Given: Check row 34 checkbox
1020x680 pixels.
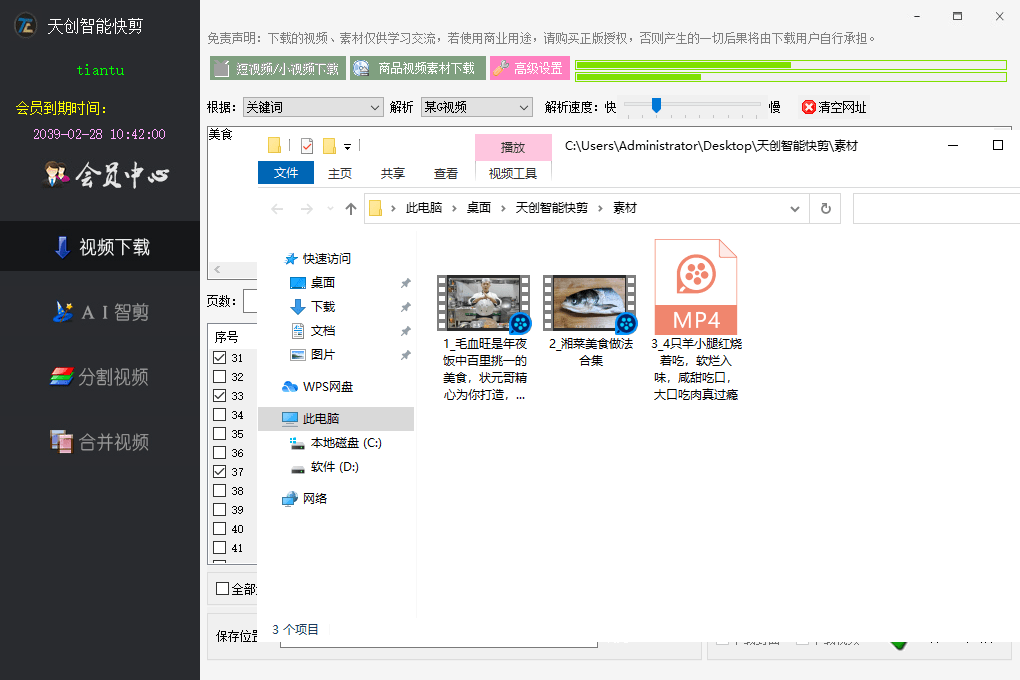Looking at the screenshot, I should (x=220, y=415).
